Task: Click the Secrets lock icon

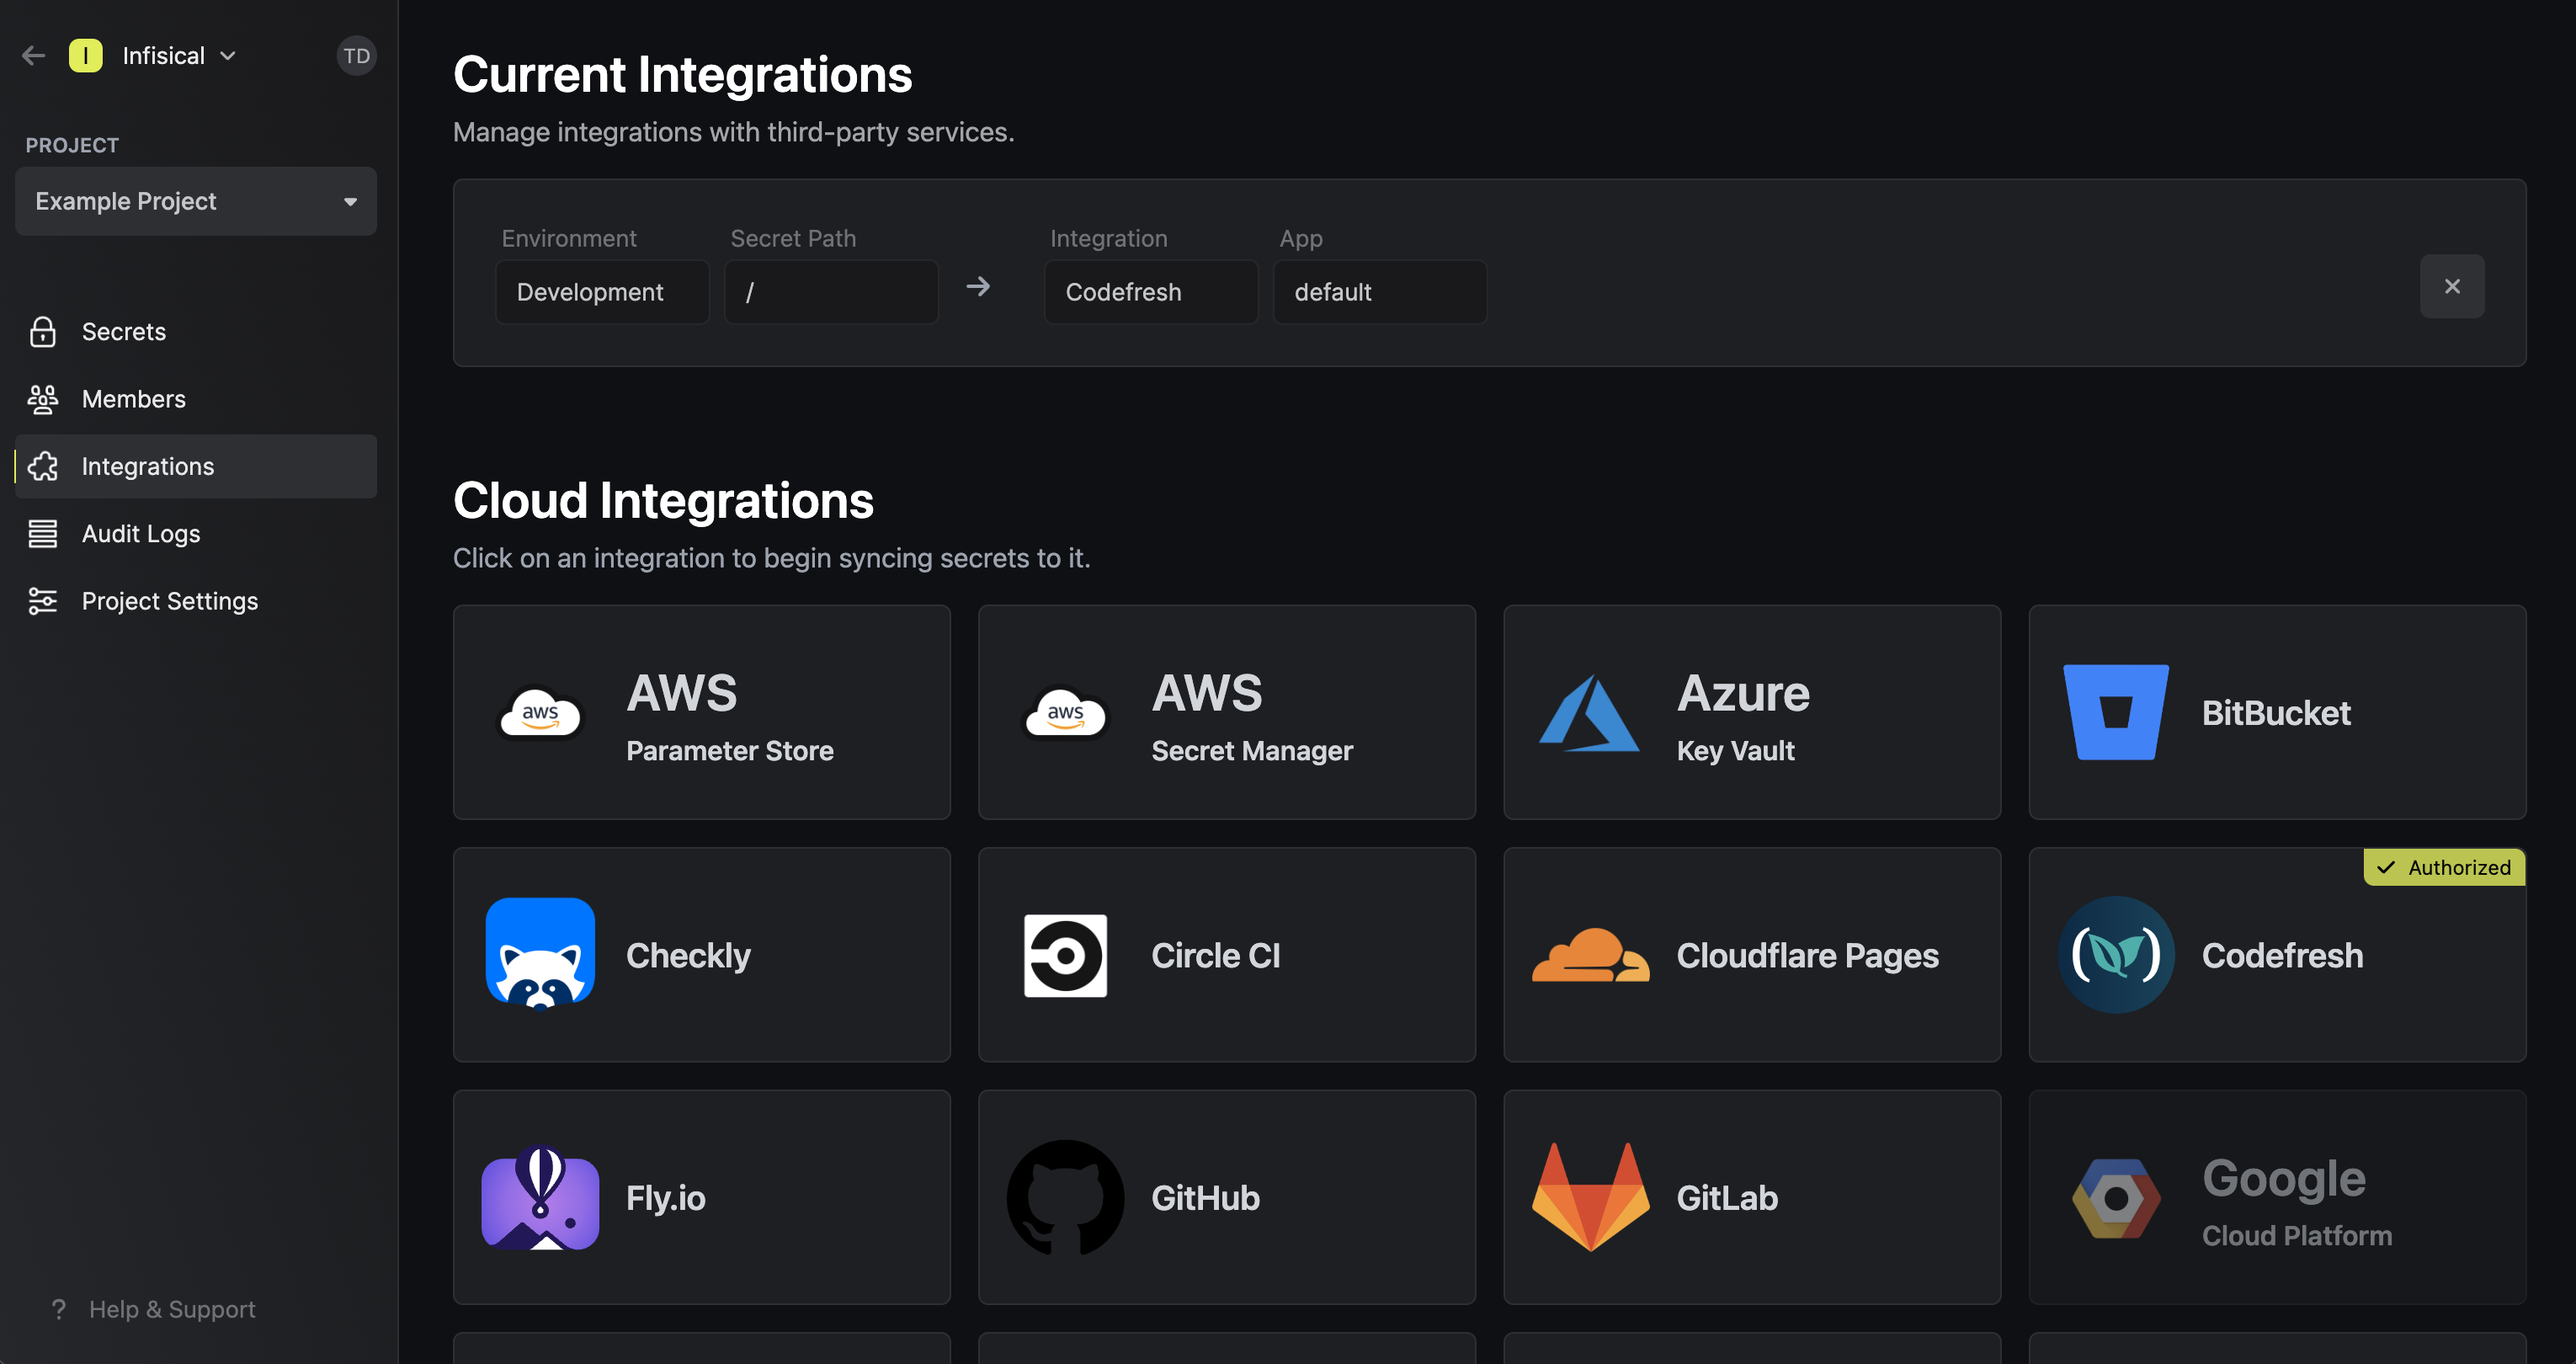Action: pos(43,332)
